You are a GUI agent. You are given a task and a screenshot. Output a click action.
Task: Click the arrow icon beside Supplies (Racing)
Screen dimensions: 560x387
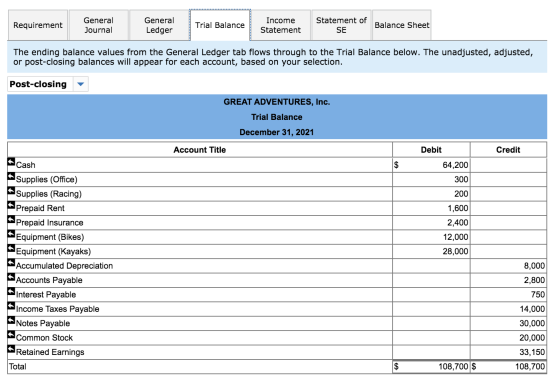tap(11, 191)
